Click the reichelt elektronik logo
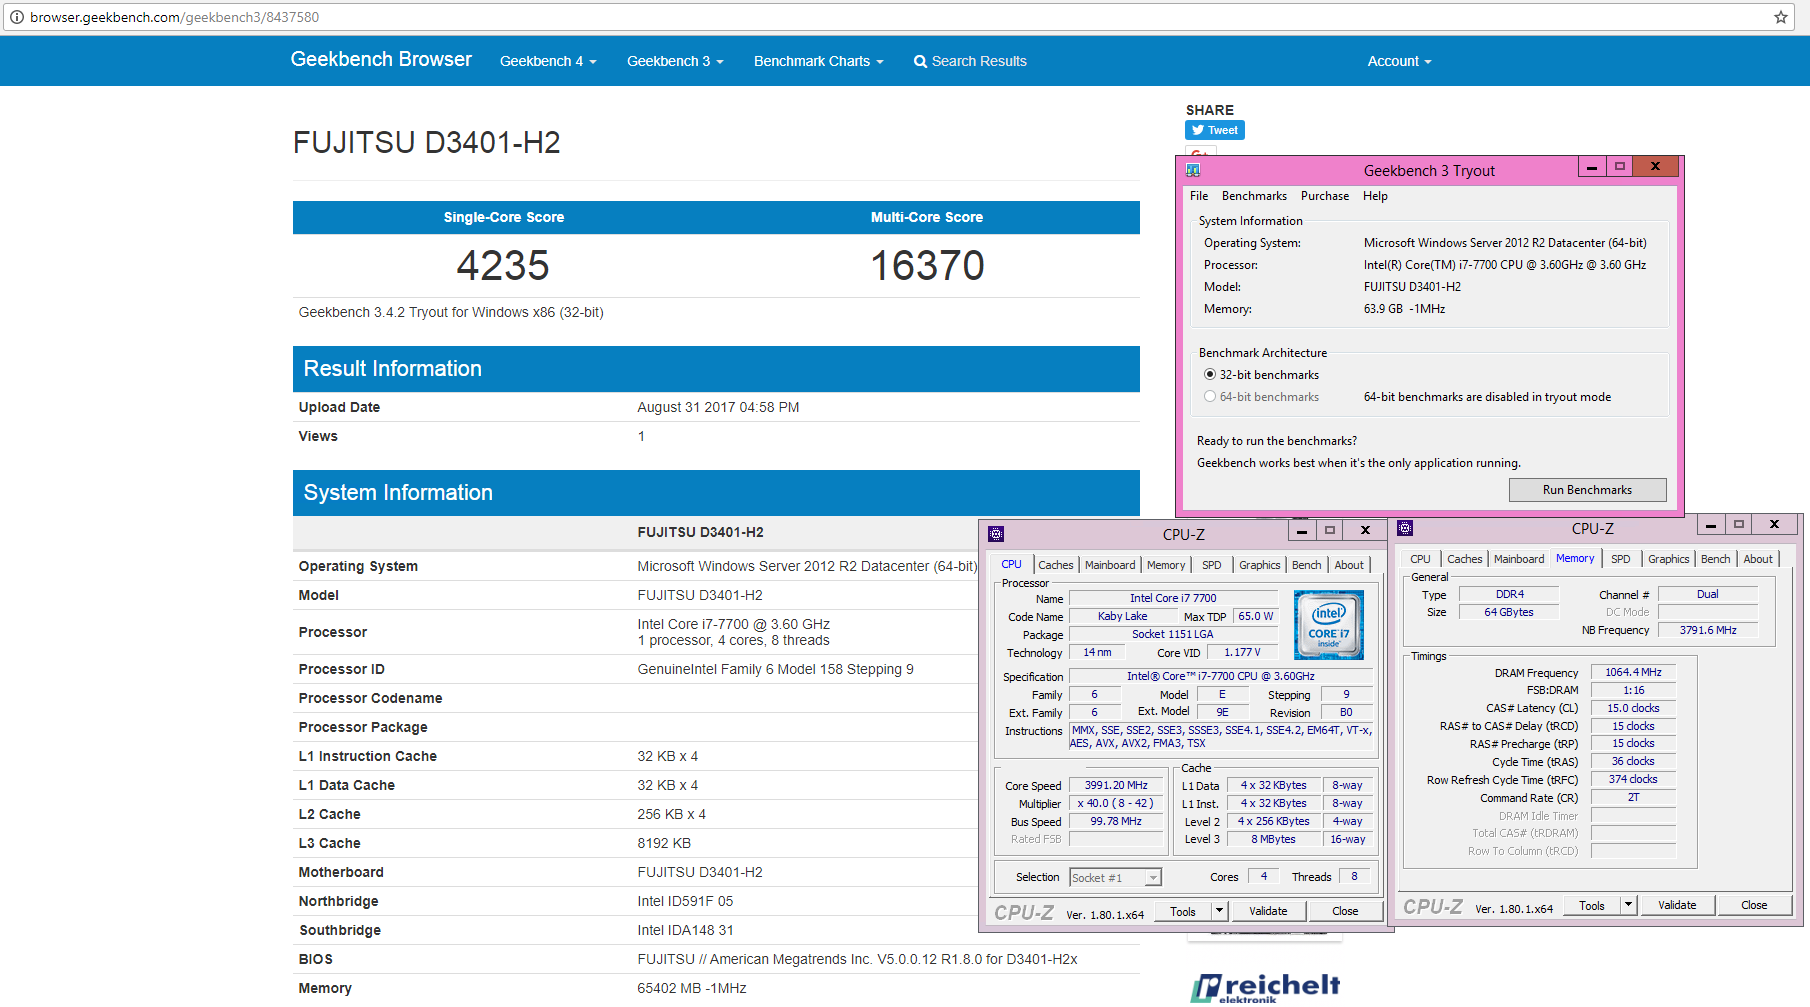Viewport: 1810px width, 1007px height. 1265,987
